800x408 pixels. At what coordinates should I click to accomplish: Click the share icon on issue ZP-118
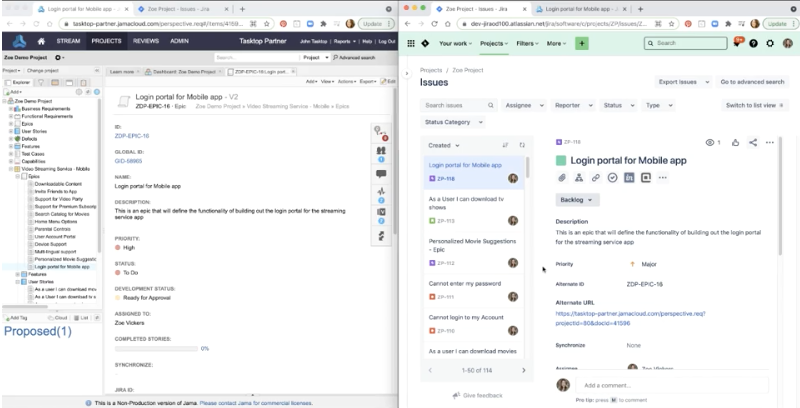(x=753, y=143)
